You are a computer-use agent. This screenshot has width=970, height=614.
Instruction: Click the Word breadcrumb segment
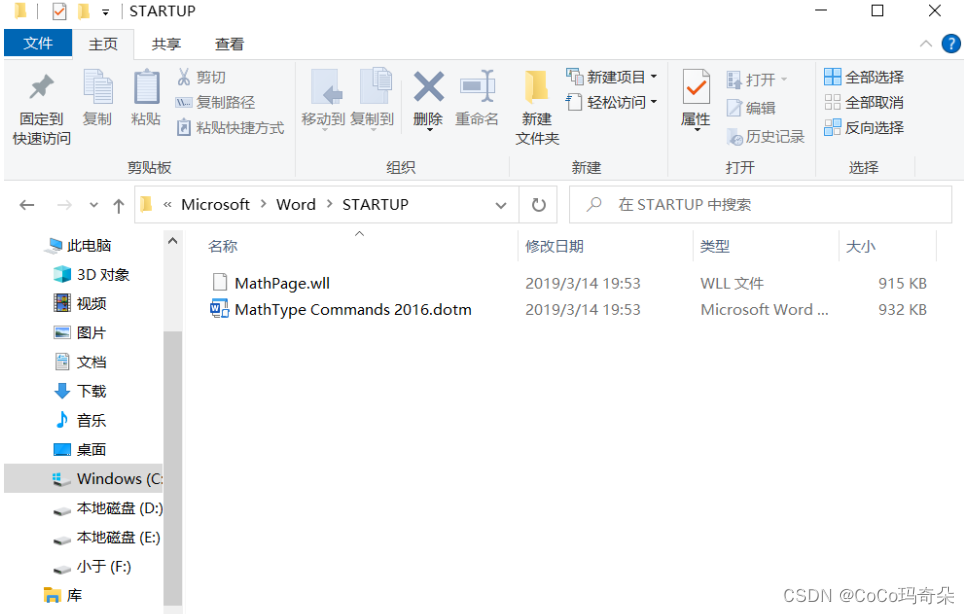(x=296, y=205)
